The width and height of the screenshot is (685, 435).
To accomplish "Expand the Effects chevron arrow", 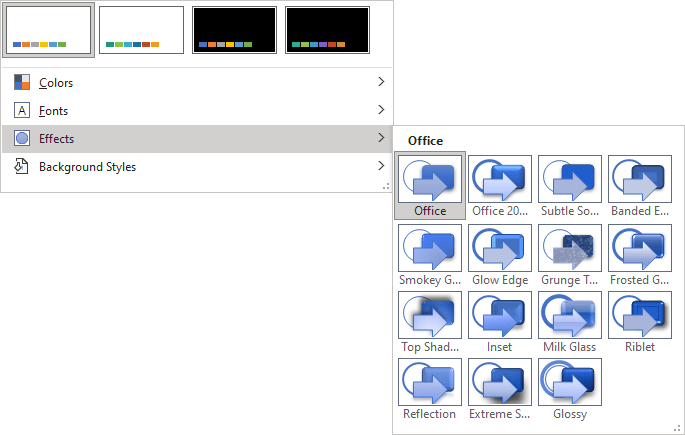I will (381, 138).
